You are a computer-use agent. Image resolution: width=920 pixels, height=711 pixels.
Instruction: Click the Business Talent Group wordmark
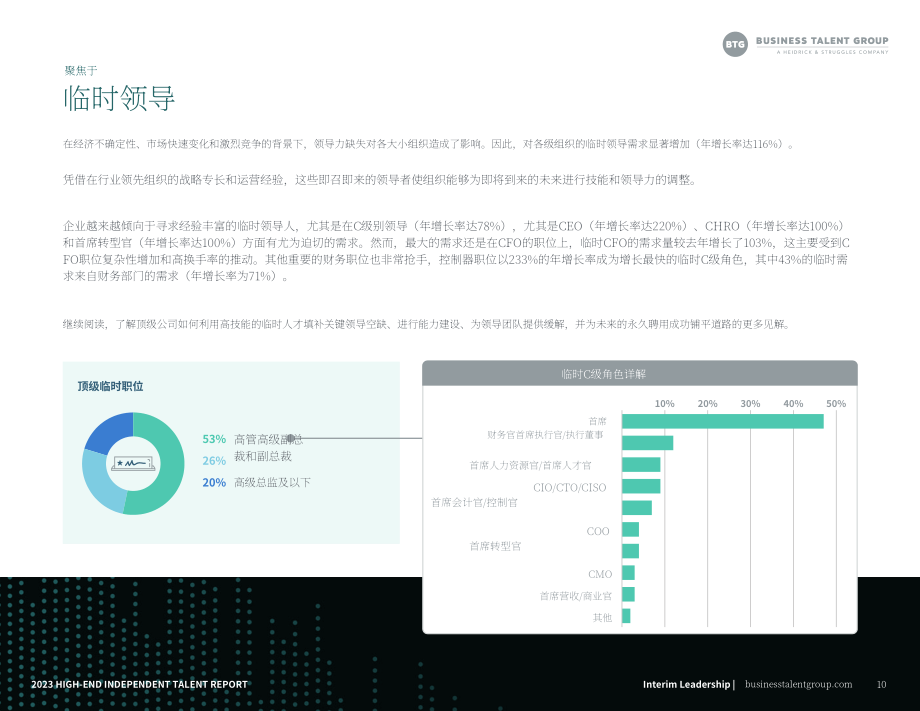coord(822,41)
